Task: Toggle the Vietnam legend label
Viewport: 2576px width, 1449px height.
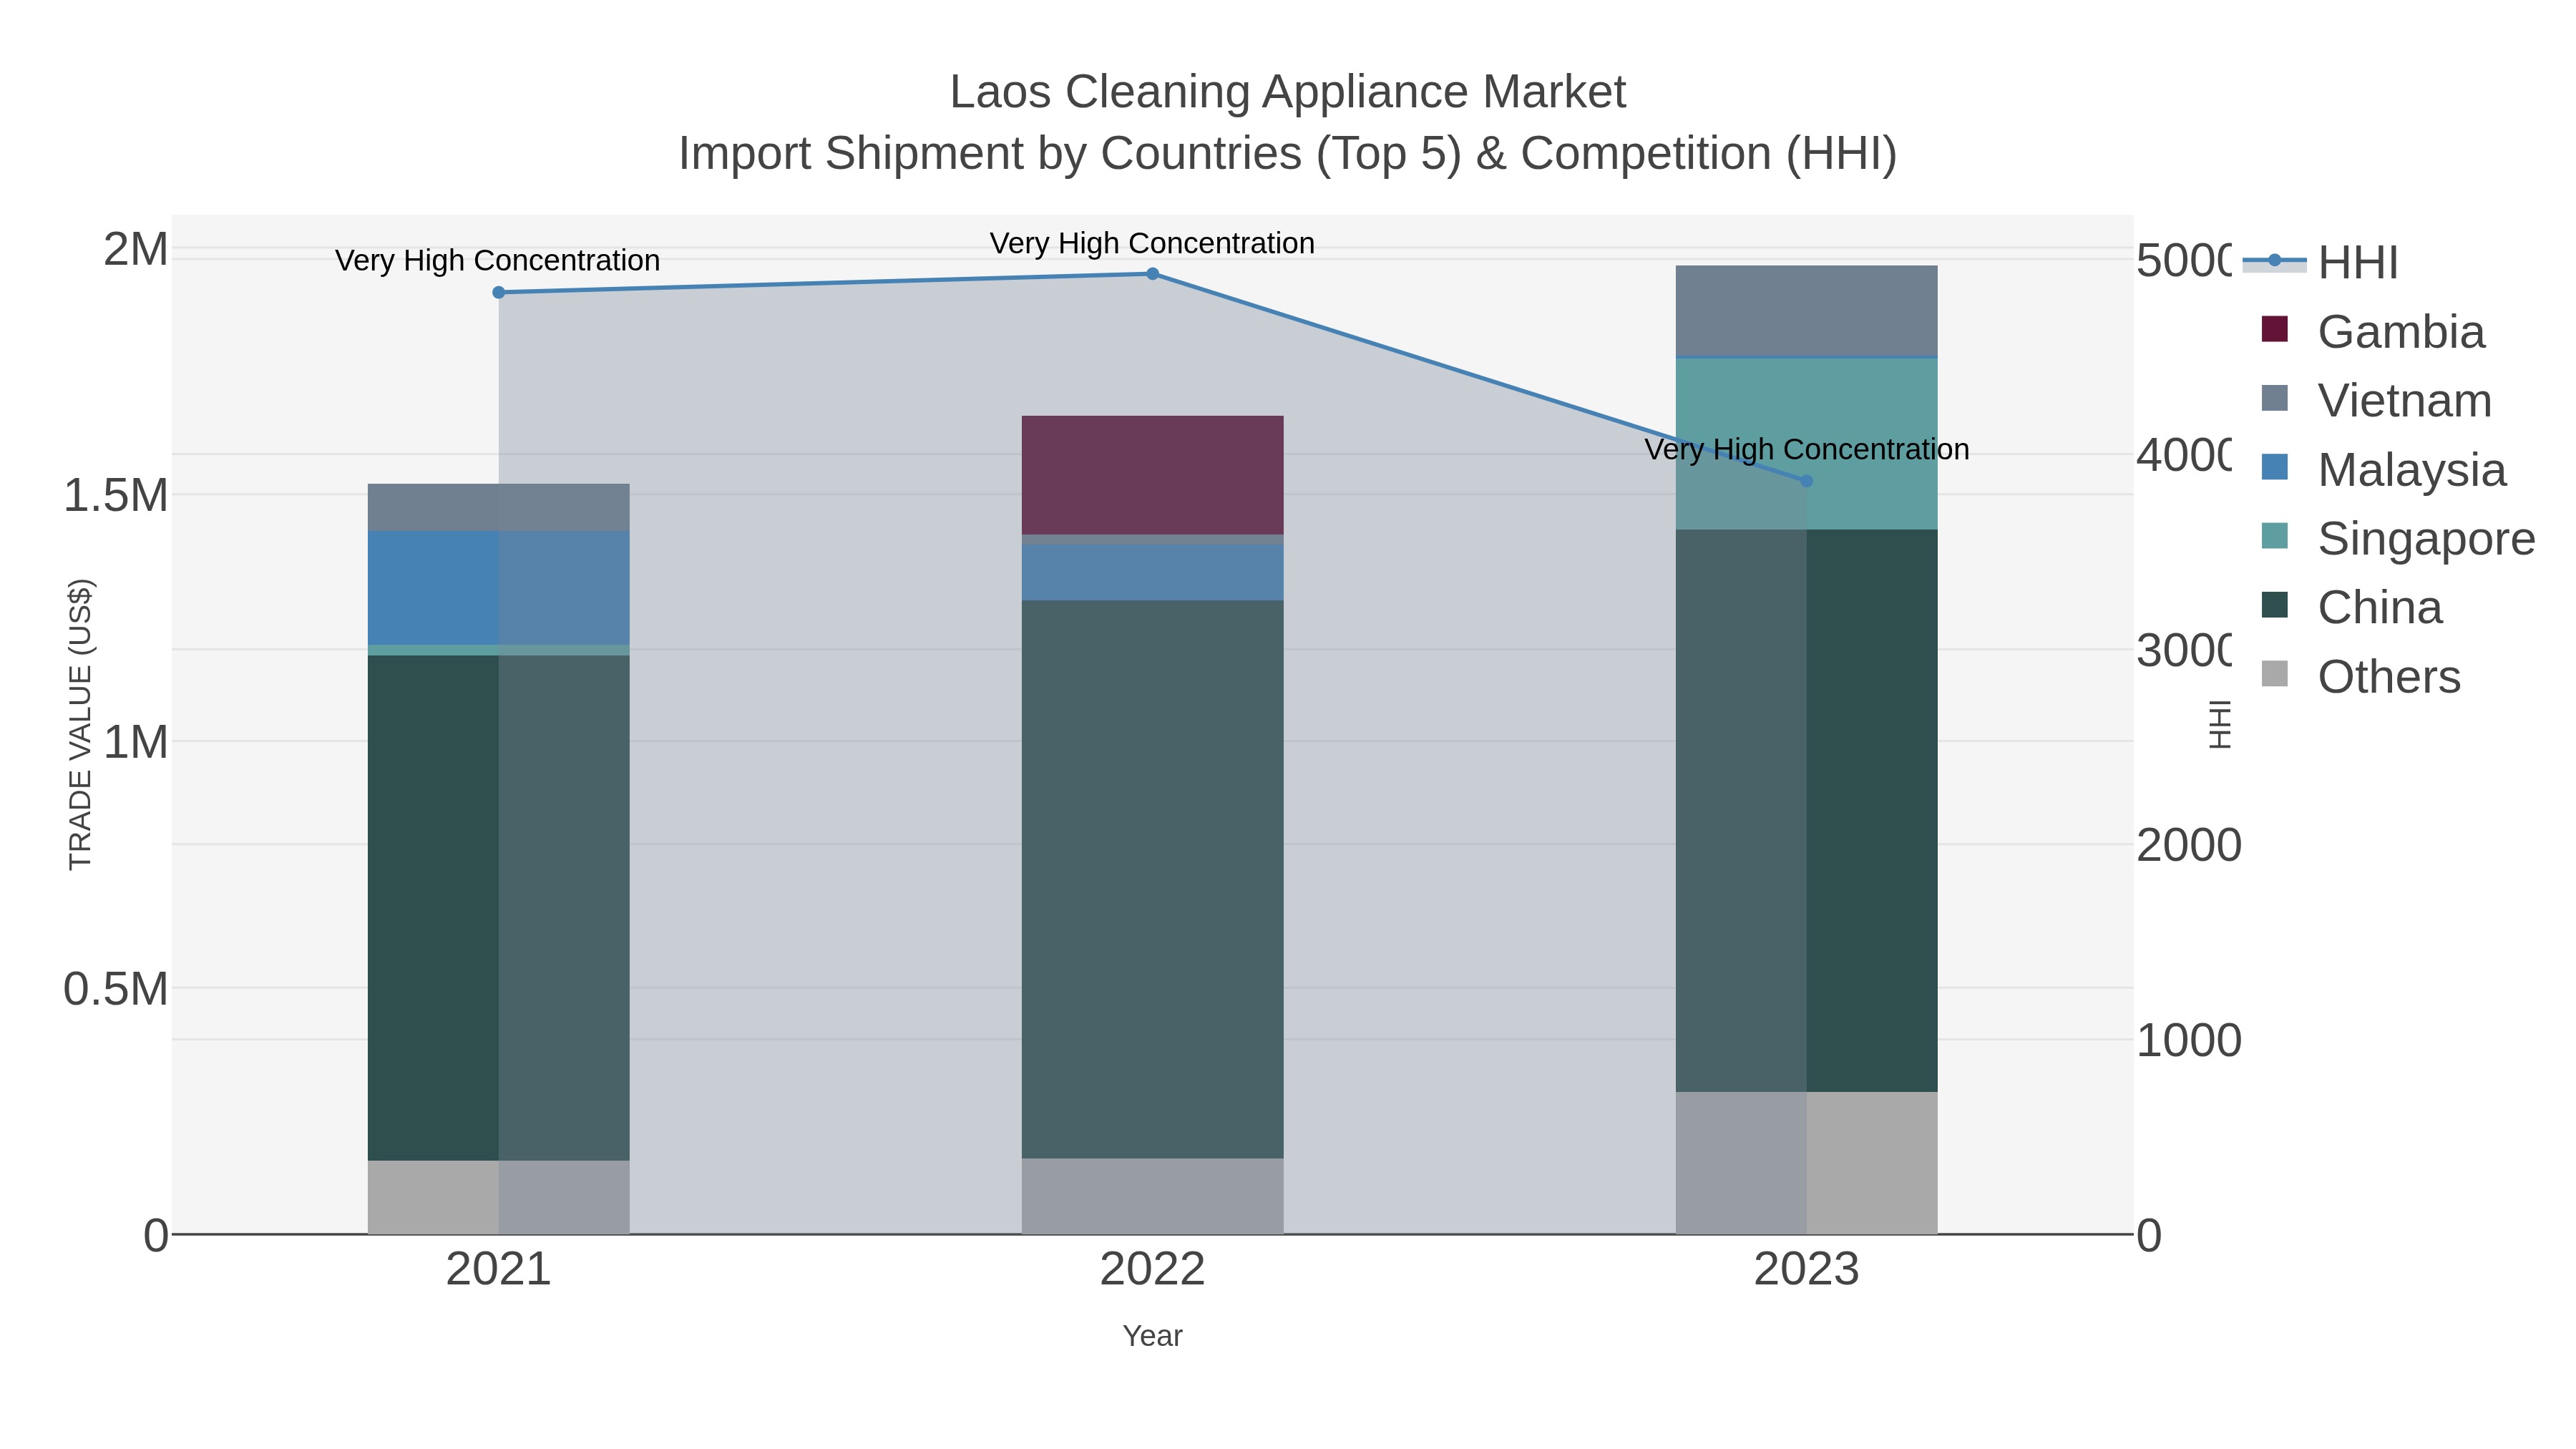Action: [2405, 401]
